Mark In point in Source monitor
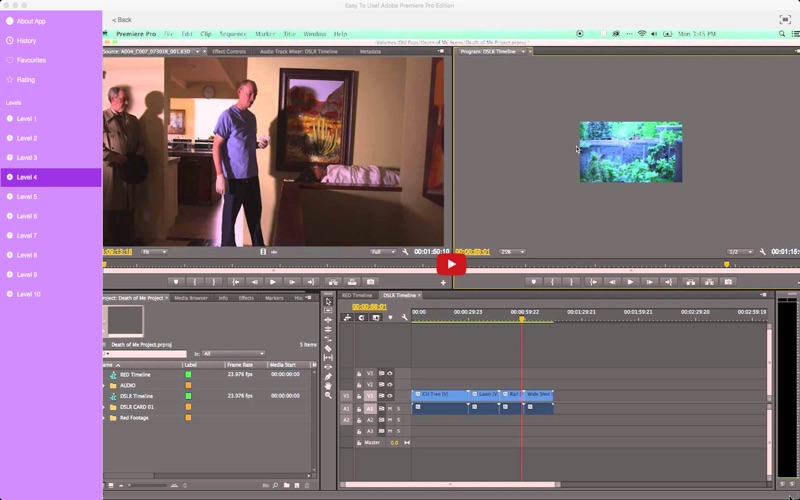 [x=194, y=282]
